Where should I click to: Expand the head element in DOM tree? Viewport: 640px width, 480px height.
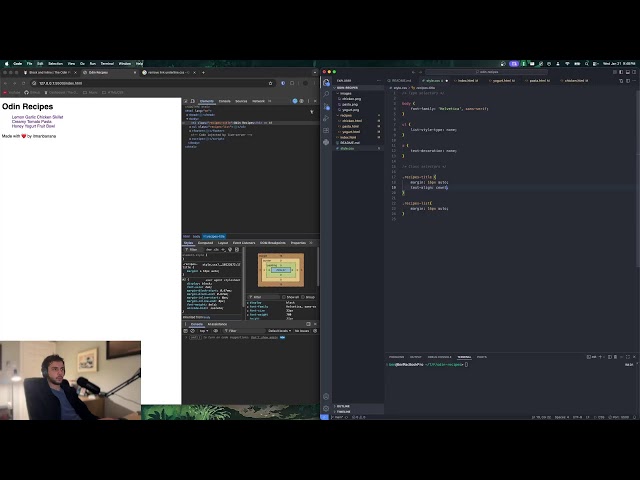[x=187, y=115]
